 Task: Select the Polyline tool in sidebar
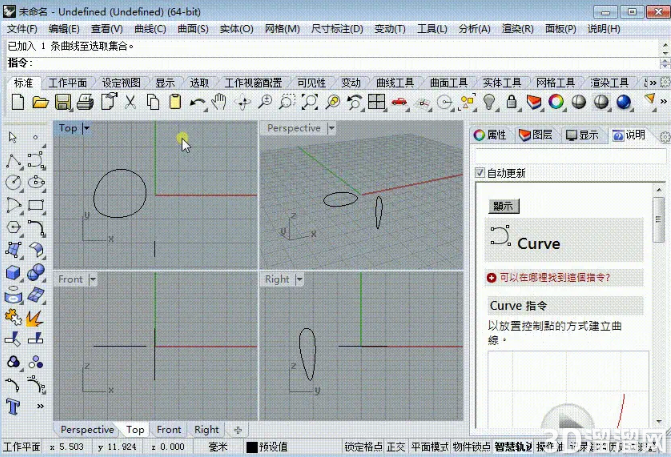point(14,161)
